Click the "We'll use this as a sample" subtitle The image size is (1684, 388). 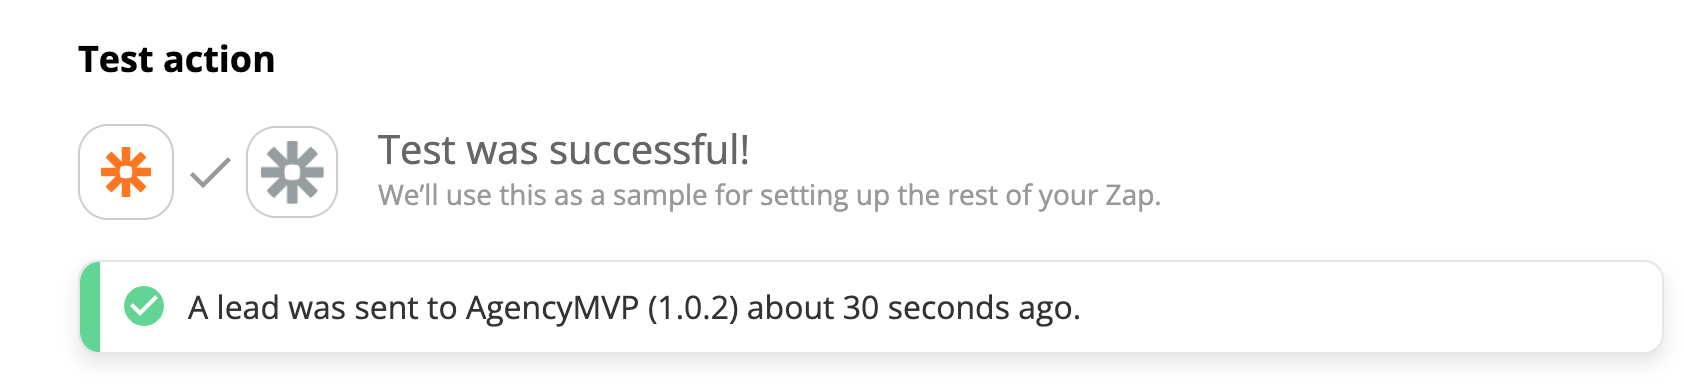coord(769,195)
